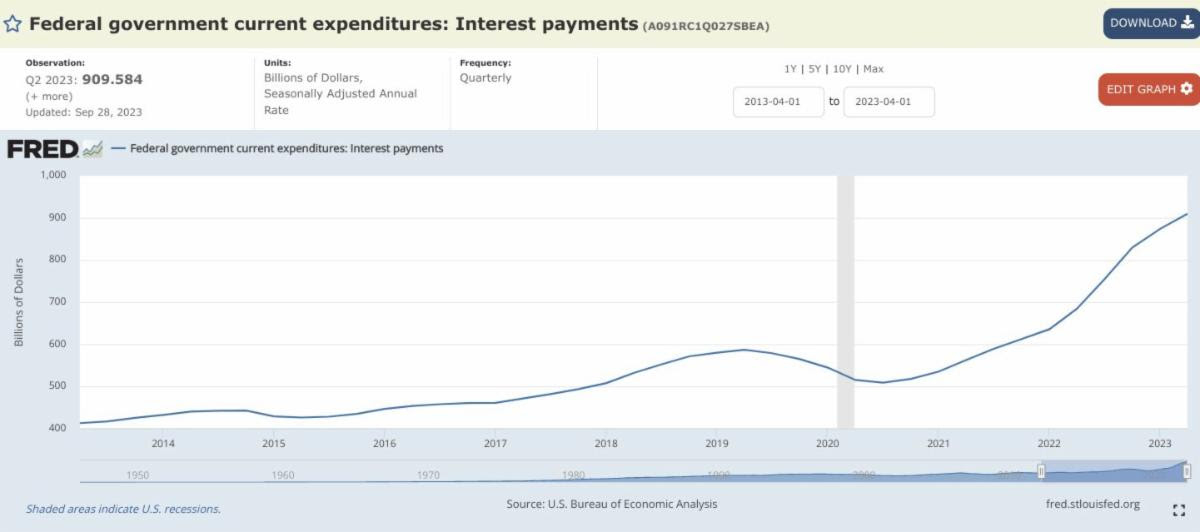Screen dimensions: 1200x532
Task: Expand the "(+ more)" observations link
Action: (x=47, y=96)
